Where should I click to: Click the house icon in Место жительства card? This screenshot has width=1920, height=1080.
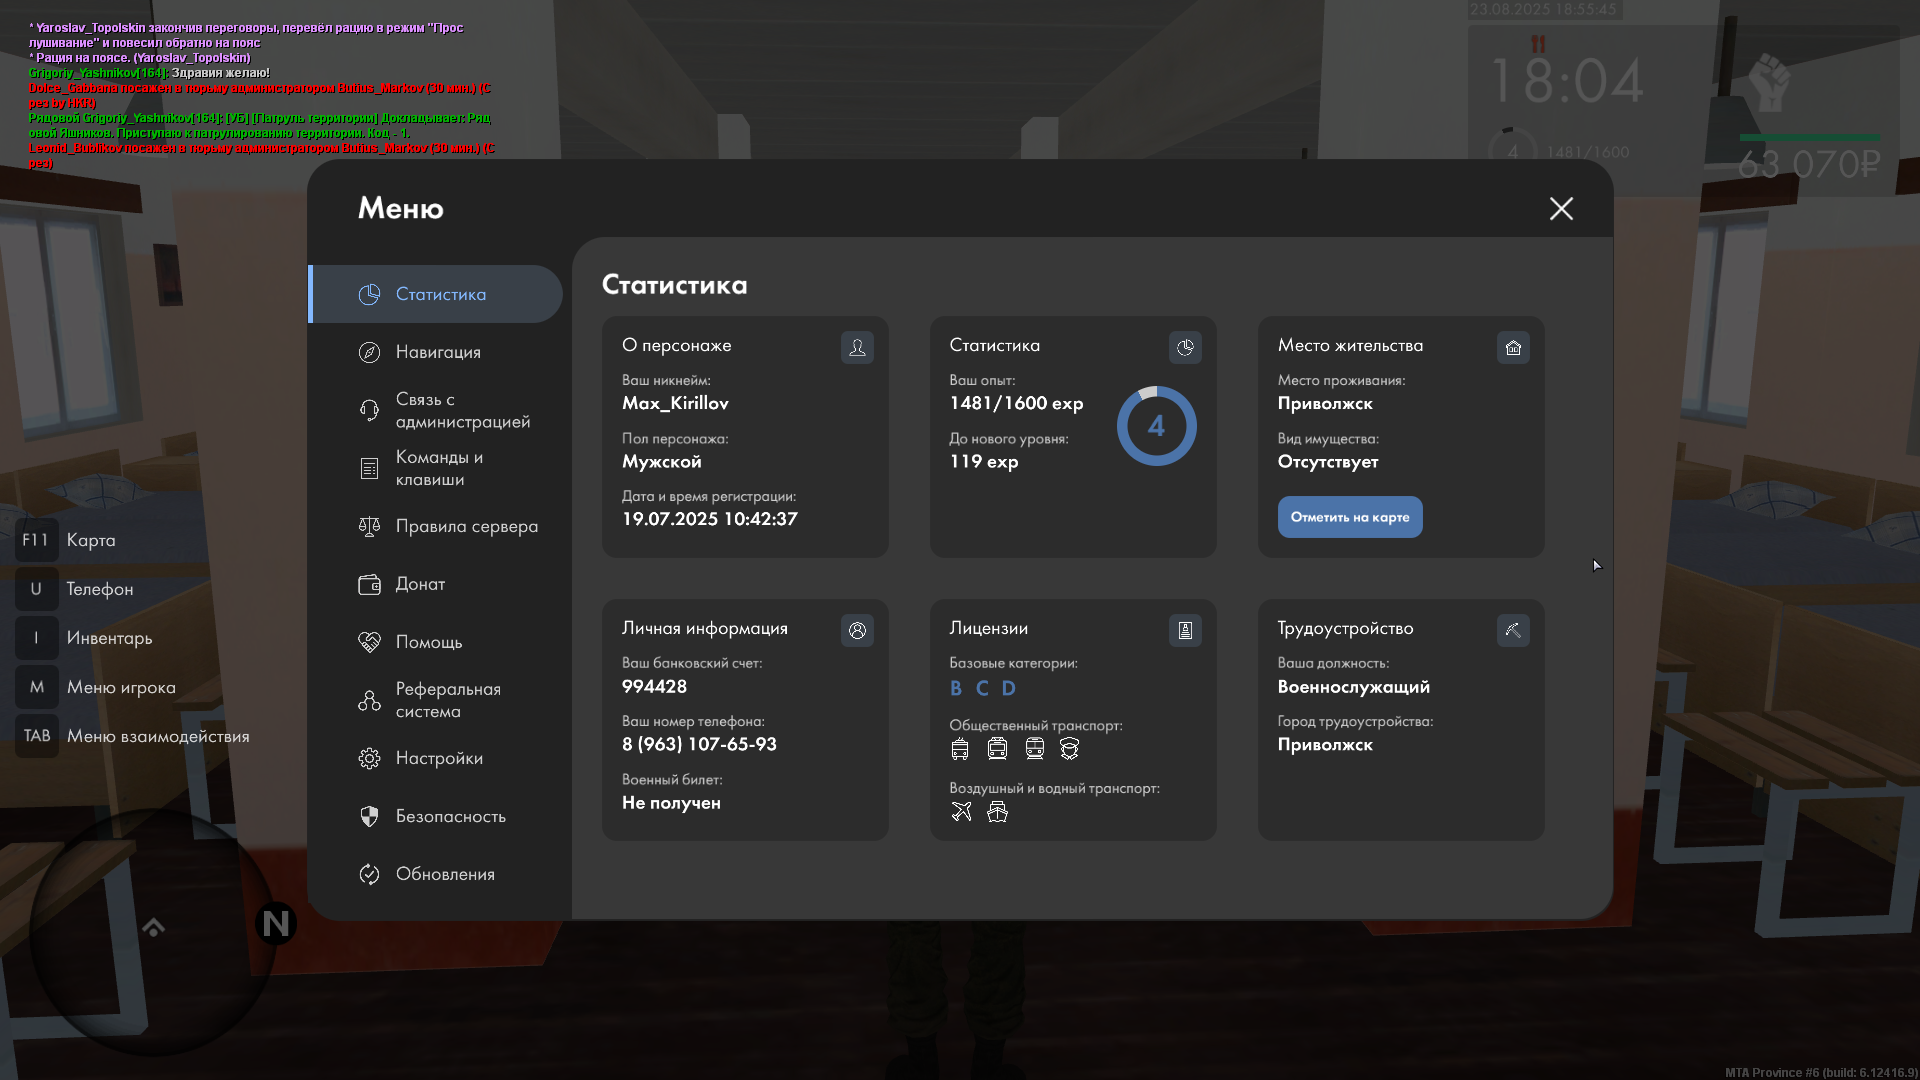click(1513, 347)
